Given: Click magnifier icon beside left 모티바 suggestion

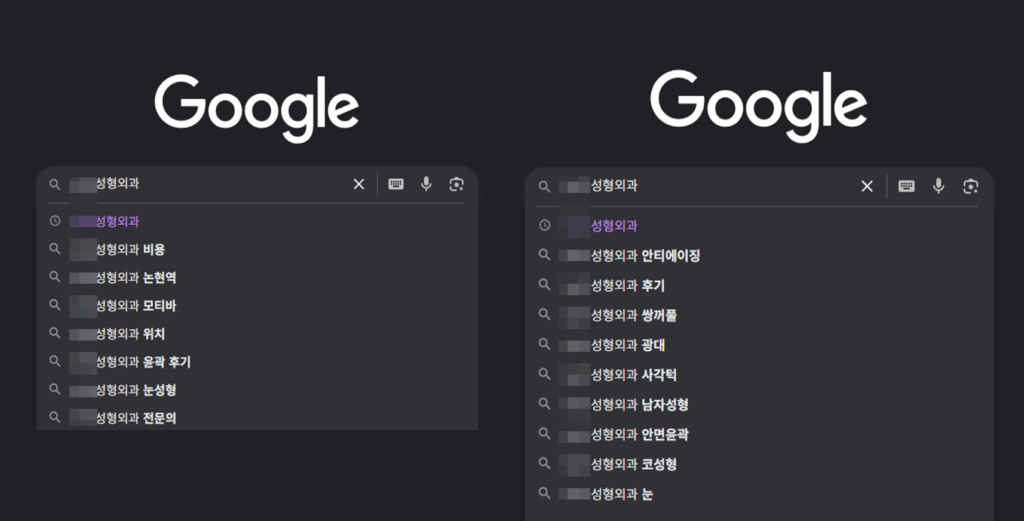Looking at the screenshot, I should click(x=55, y=305).
